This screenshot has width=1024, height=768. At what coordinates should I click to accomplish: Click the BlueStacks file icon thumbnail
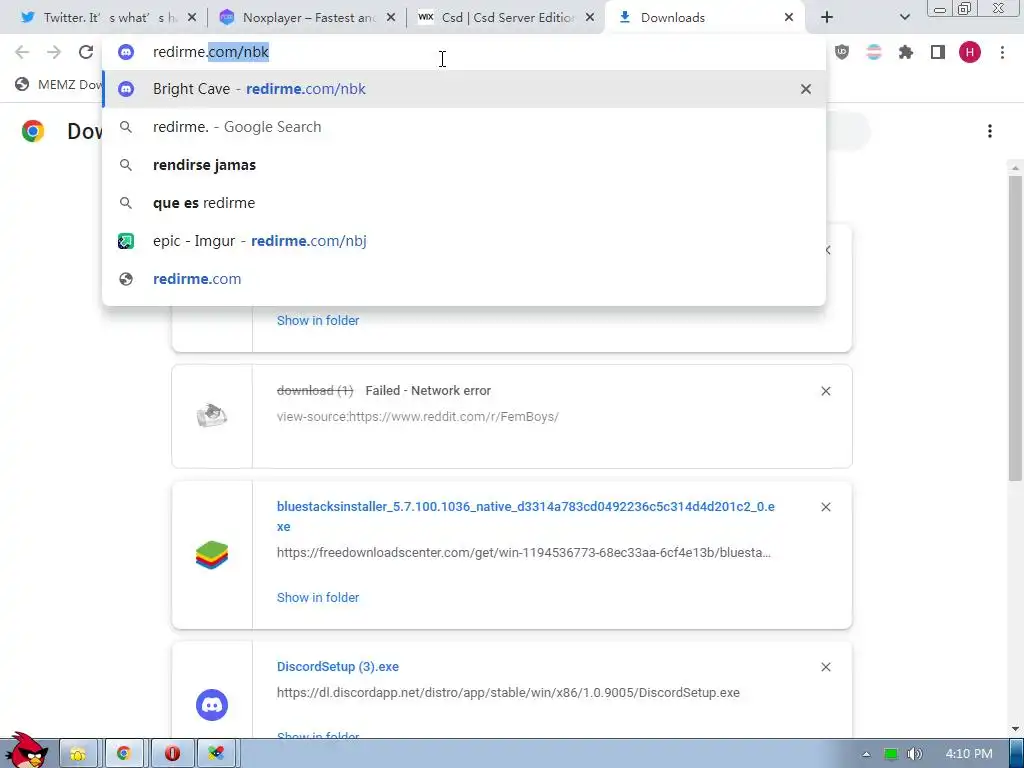(x=212, y=555)
